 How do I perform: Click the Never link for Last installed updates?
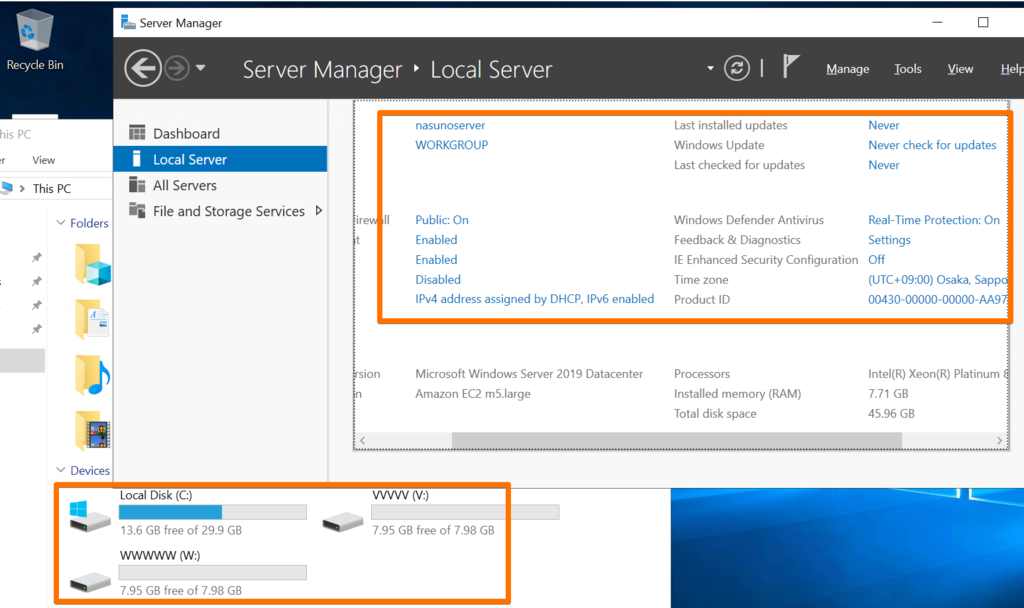point(884,125)
